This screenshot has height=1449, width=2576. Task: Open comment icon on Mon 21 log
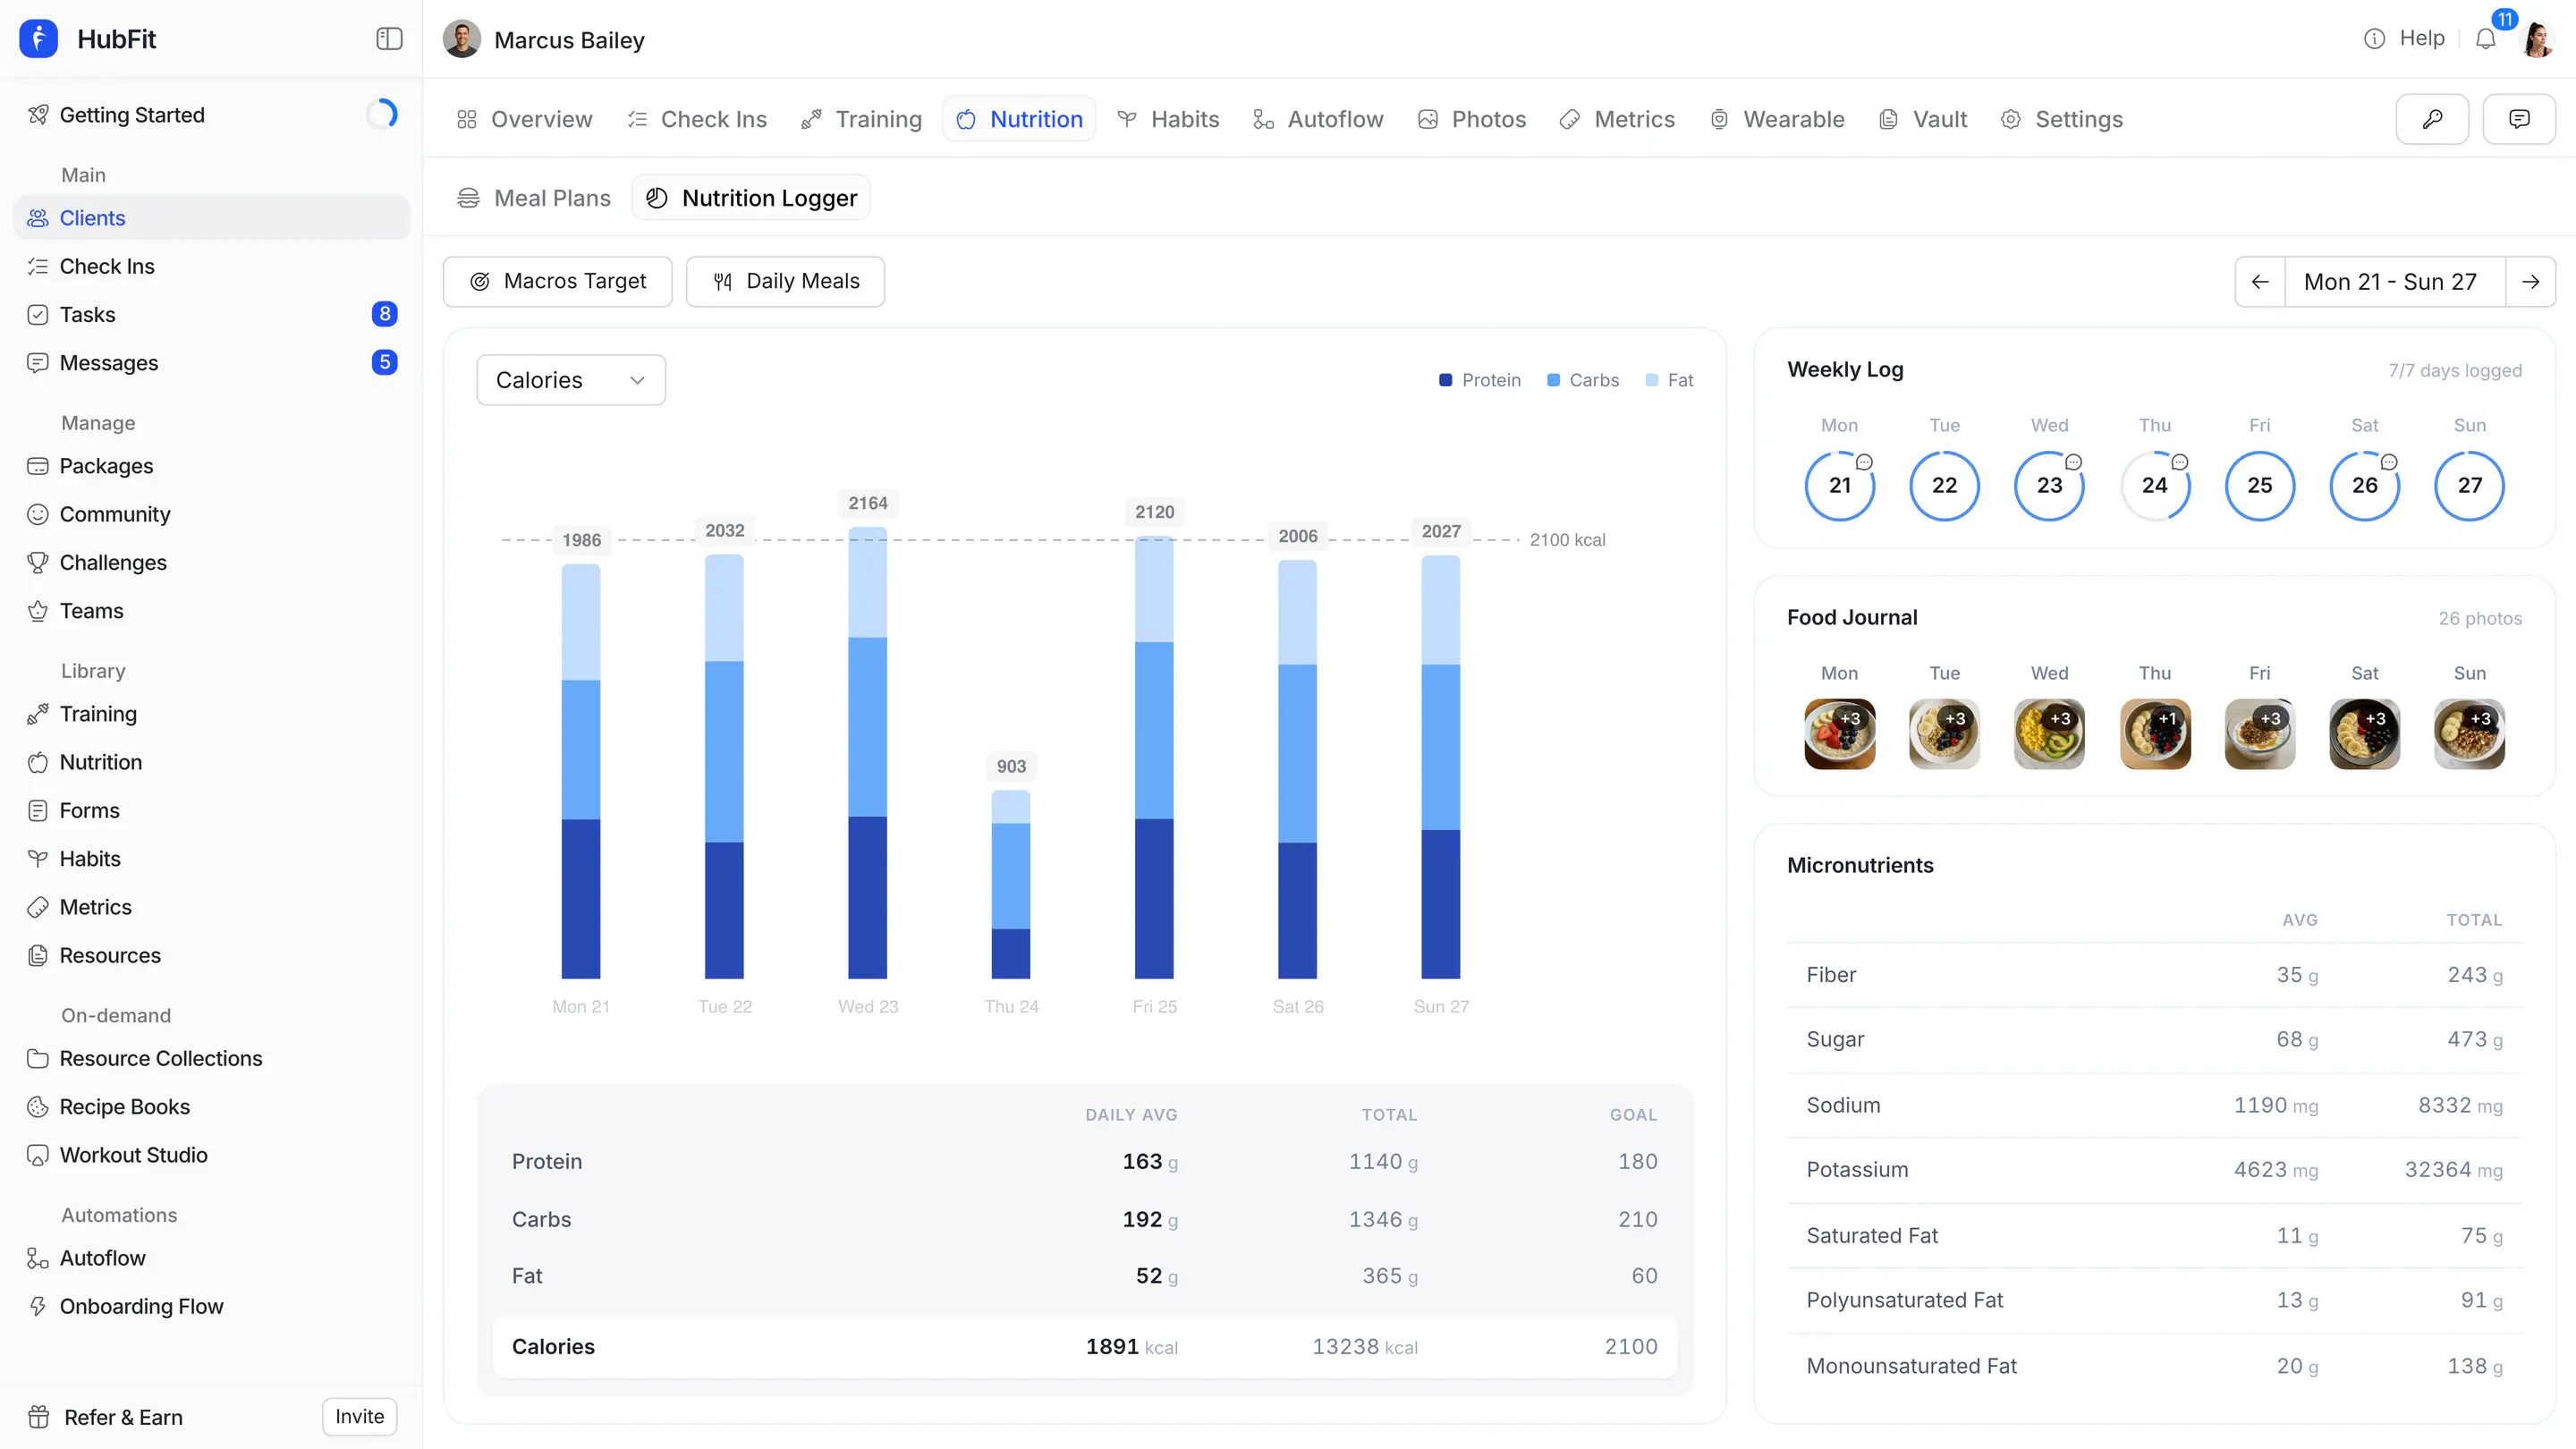point(1864,462)
